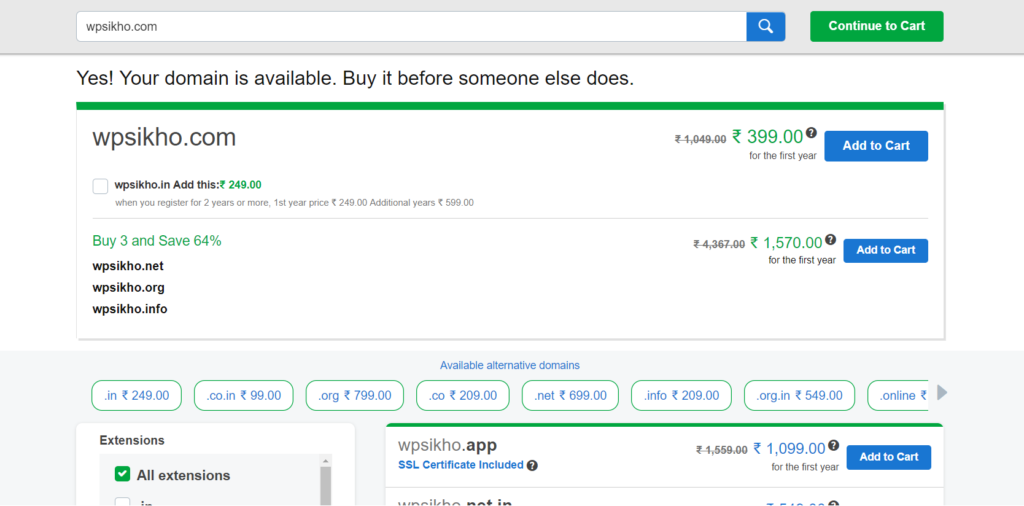The height and width of the screenshot is (506, 1024).
Task: Open help icon beside ₹ 399.00 price
Action: click(811, 133)
